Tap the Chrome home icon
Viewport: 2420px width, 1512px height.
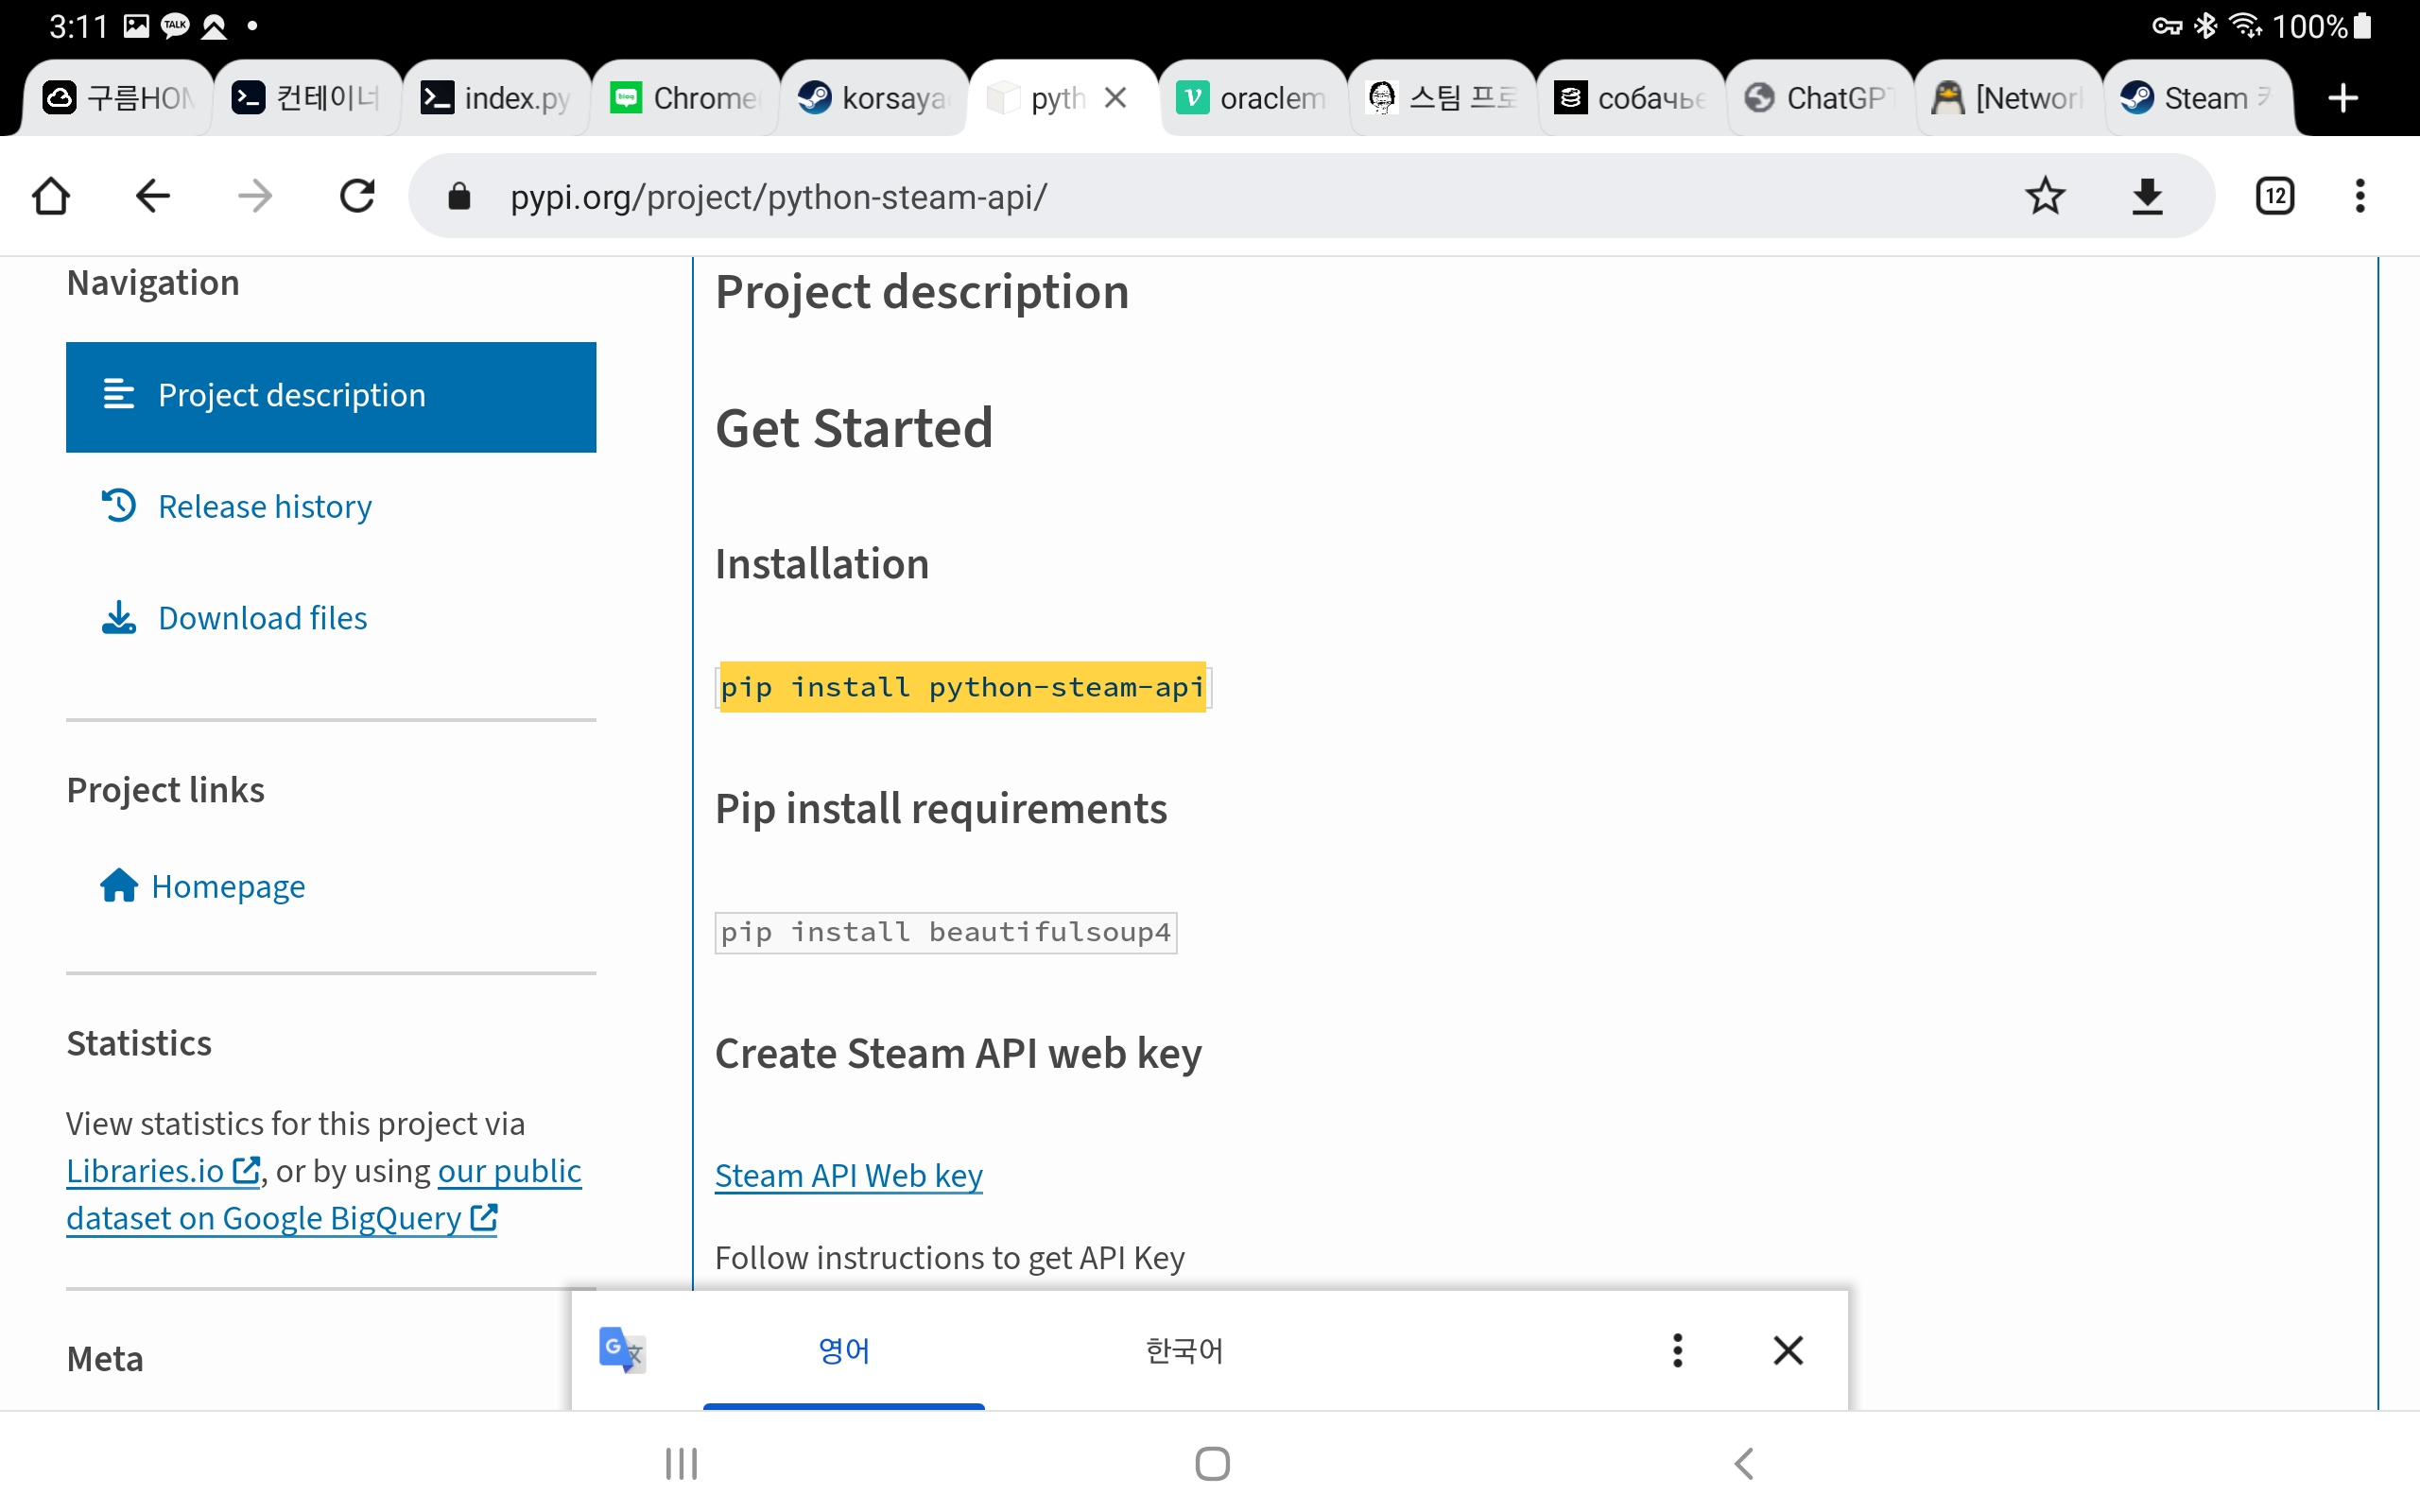point(51,196)
